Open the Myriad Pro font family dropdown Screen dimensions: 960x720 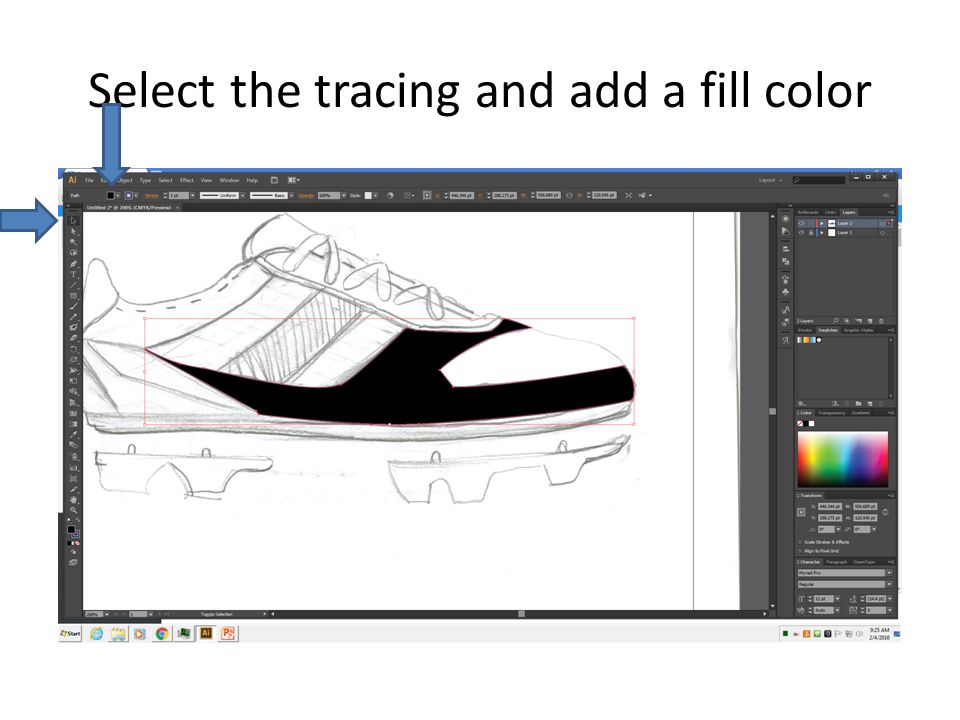point(889,572)
